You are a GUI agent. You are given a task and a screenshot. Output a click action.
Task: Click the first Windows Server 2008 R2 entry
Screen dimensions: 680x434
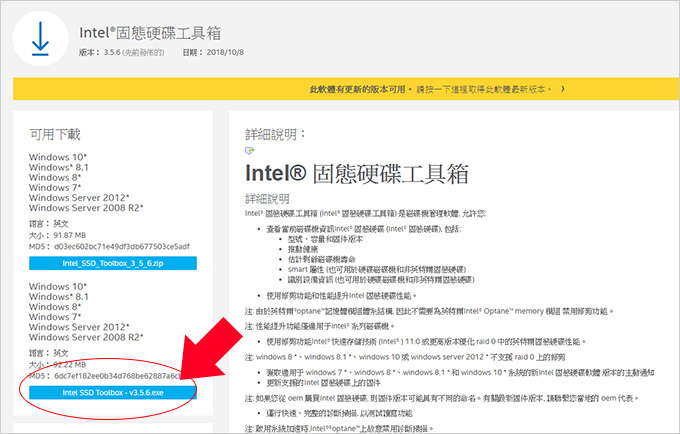(x=86, y=208)
